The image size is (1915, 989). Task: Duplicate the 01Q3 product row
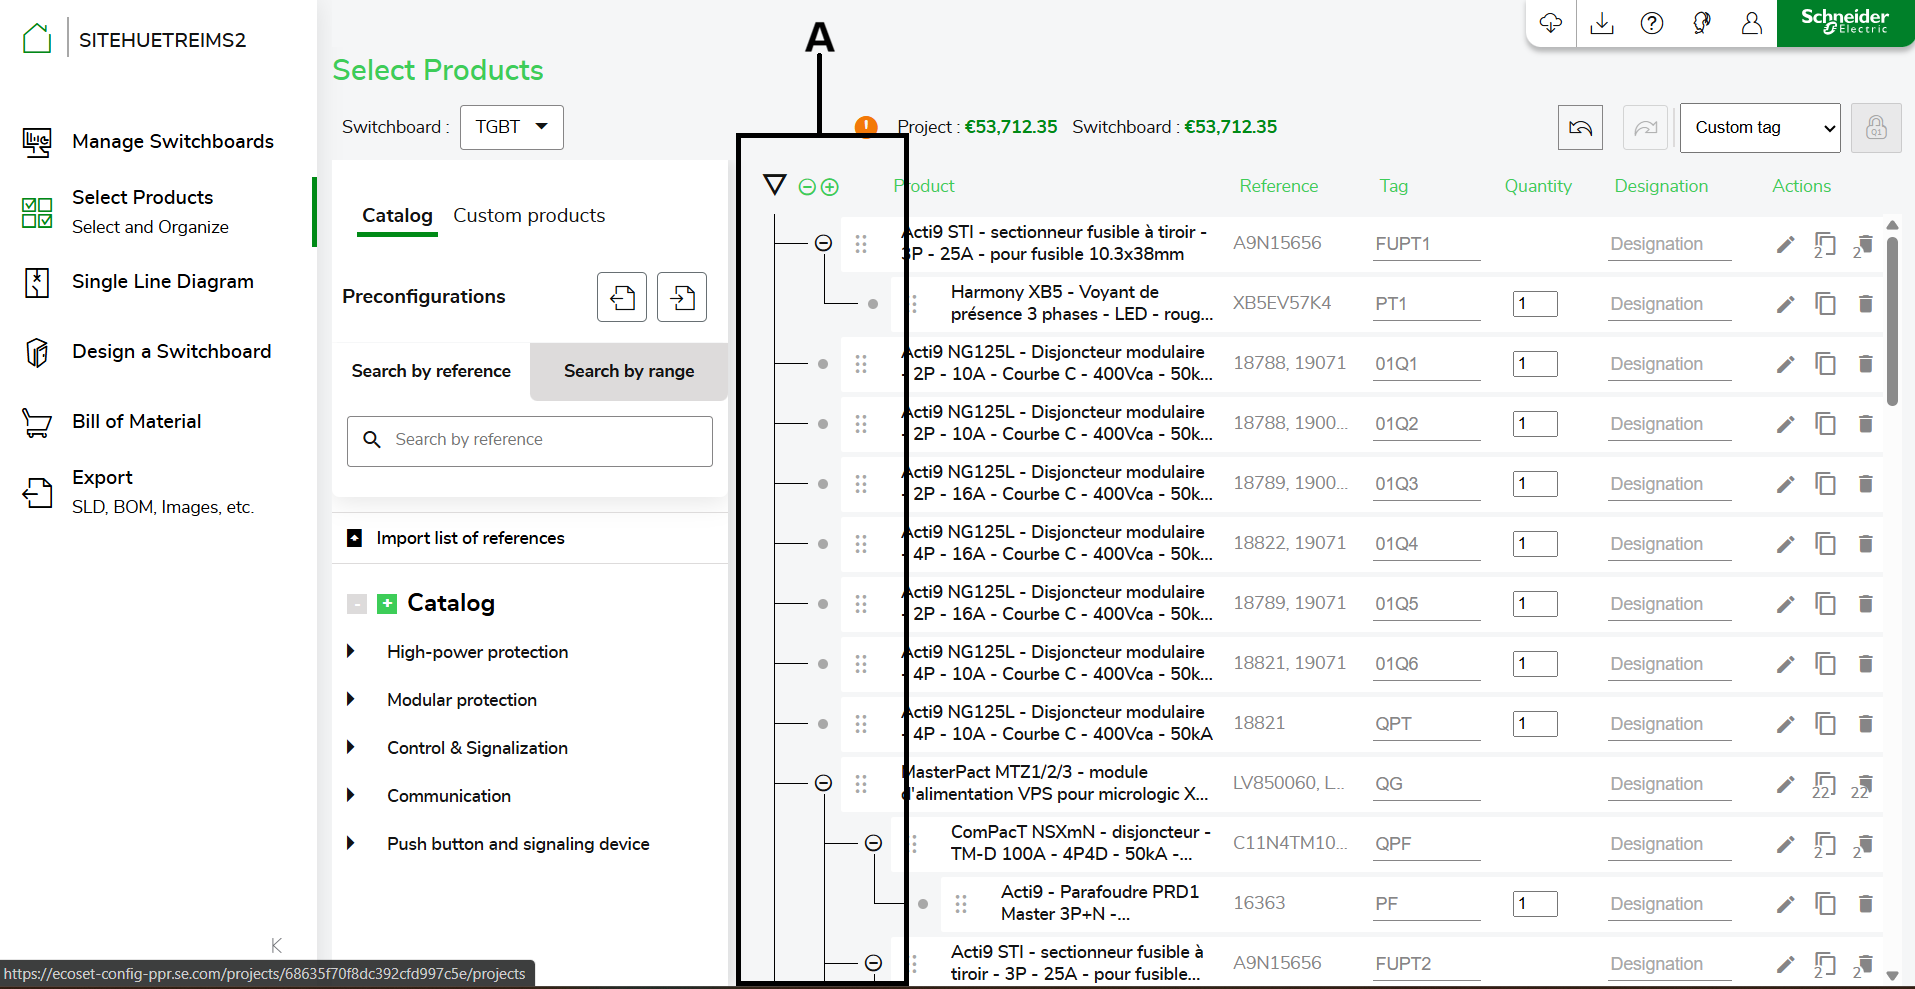1825,484
